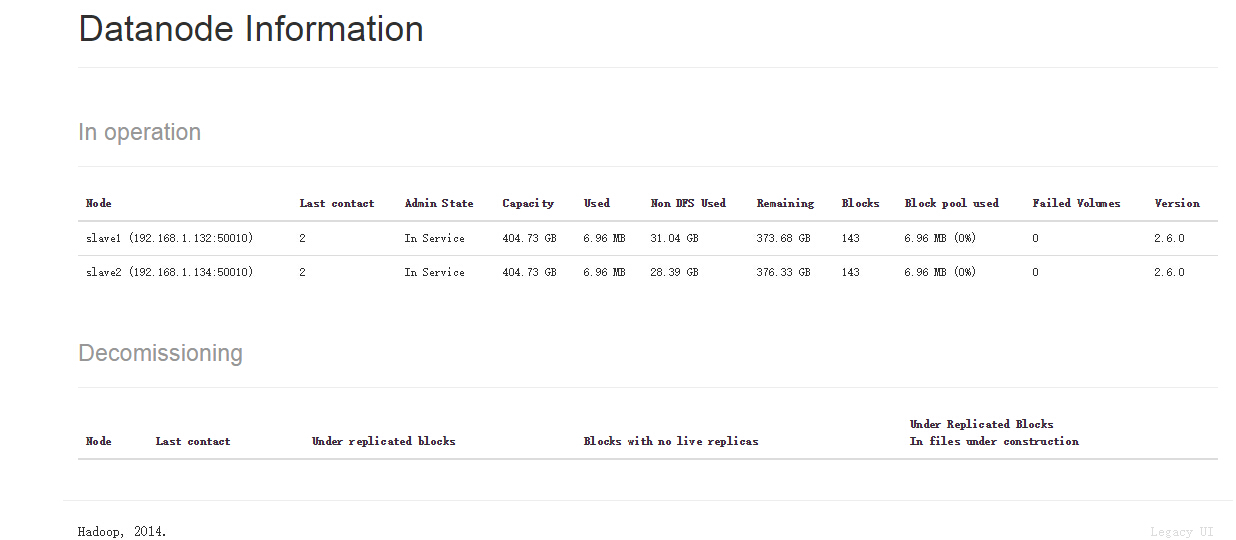Open the Legacy UI link

[1182, 532]
